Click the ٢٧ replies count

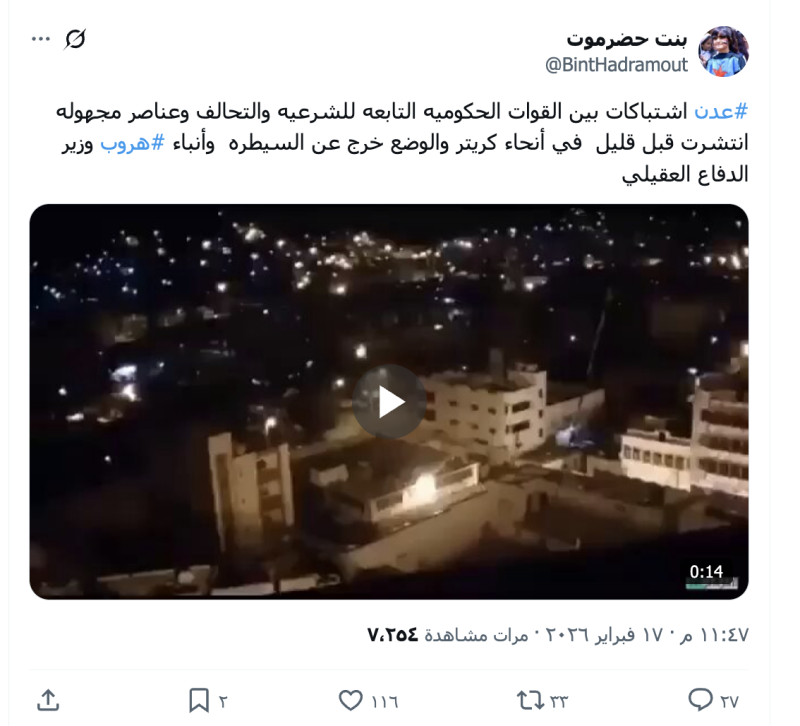tap(730, 702)
